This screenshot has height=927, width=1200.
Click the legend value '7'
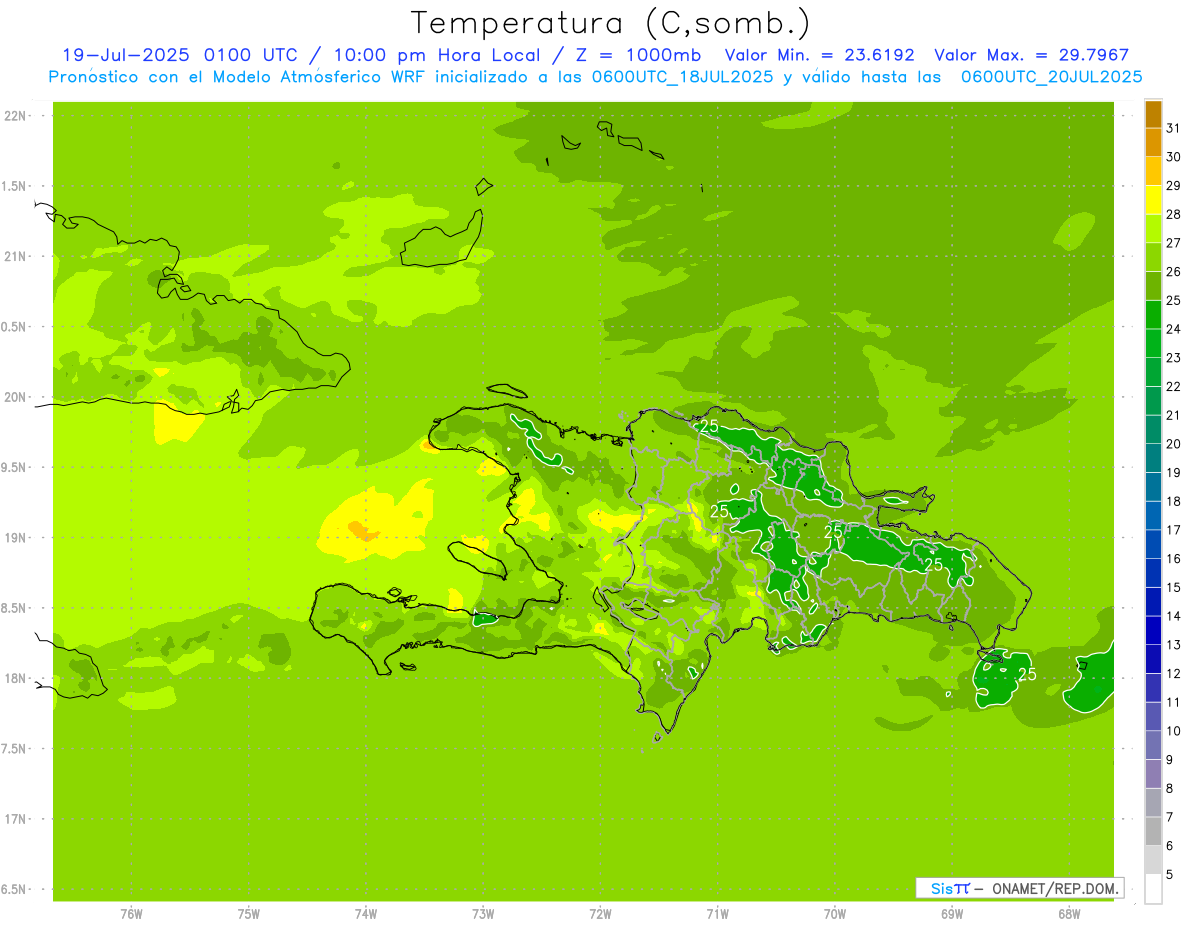(x=1170, y=817)
